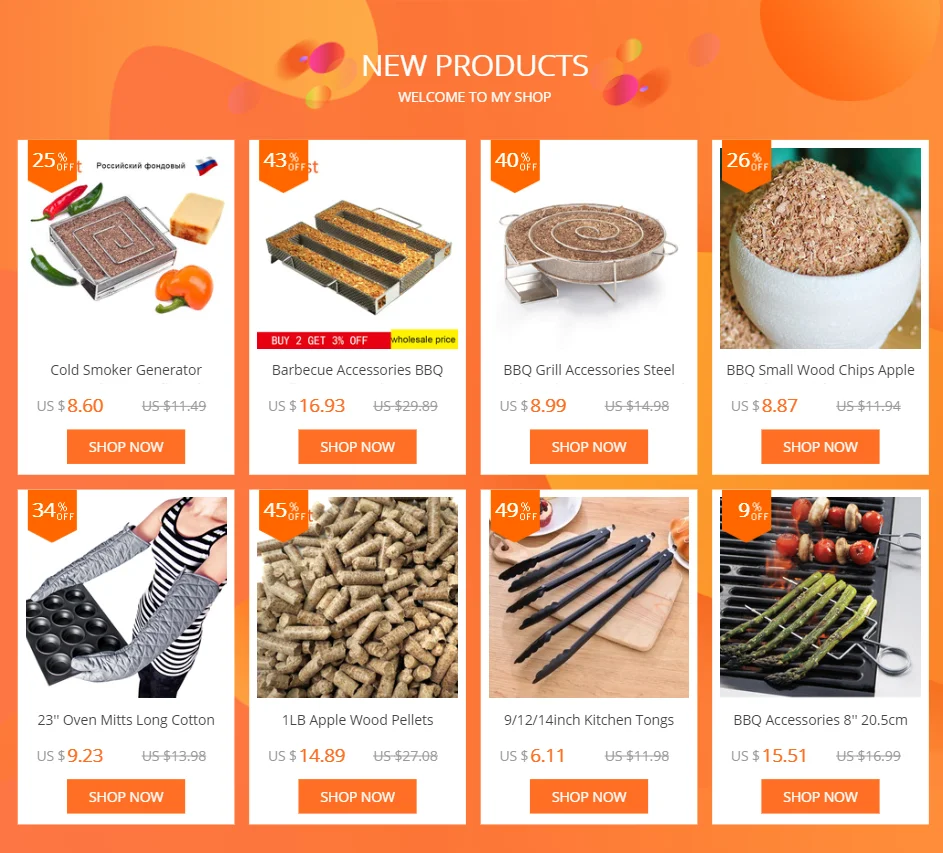Open the BBQ Small Wood Chips Apple title

click(820, 370)
